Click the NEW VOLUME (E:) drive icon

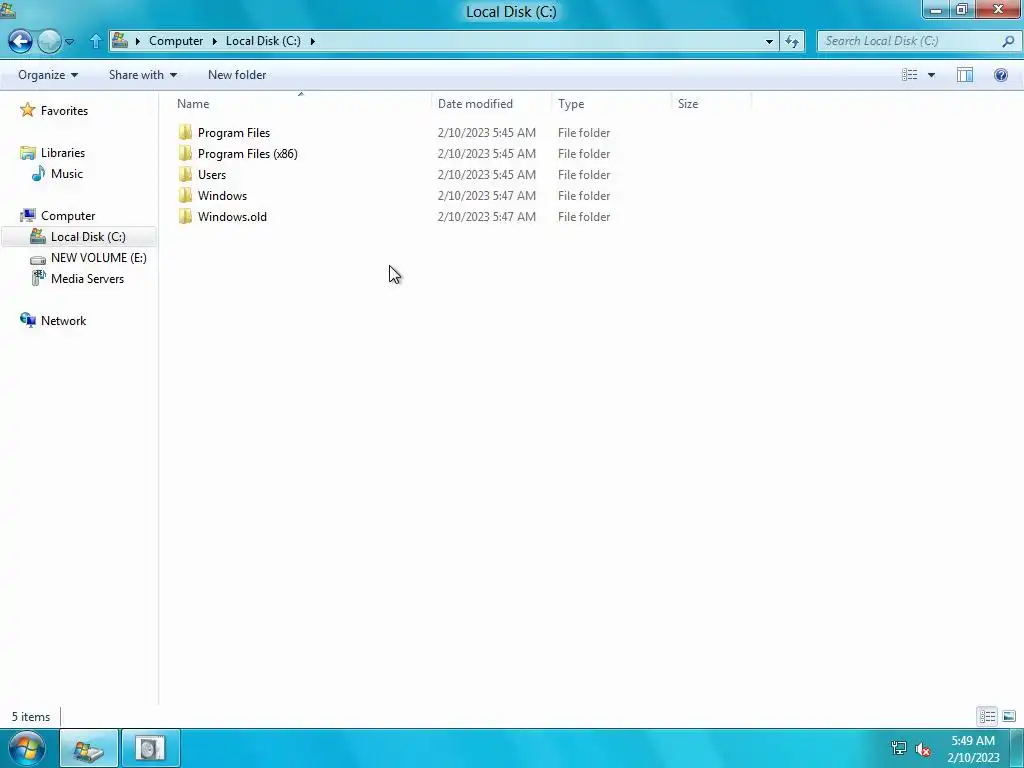(x=38, y=259)
